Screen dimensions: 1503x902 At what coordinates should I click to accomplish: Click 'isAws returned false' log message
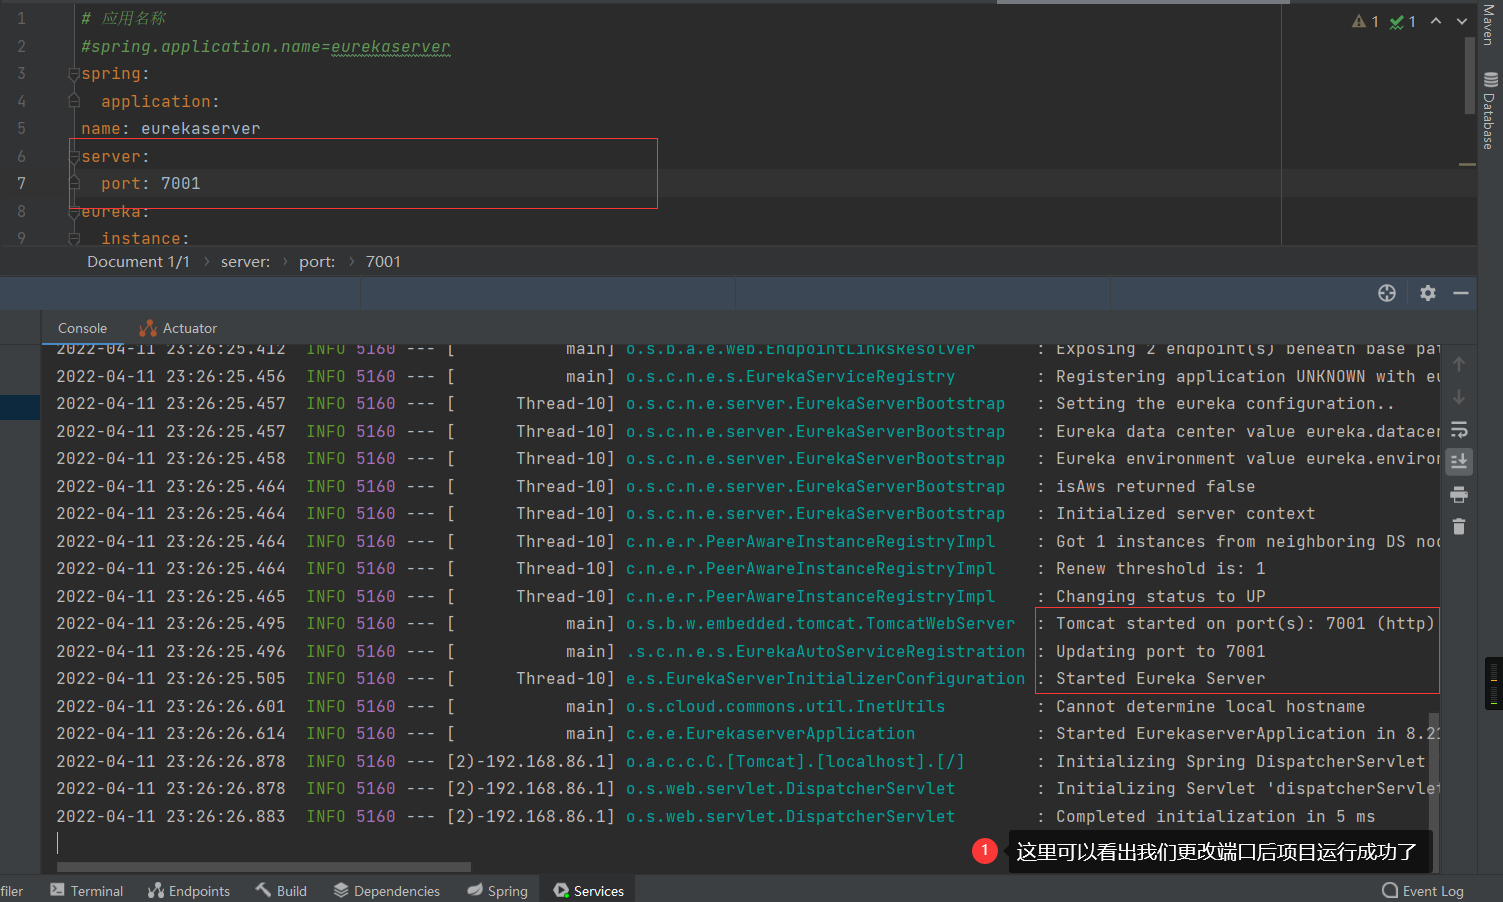pos(1155,486)
